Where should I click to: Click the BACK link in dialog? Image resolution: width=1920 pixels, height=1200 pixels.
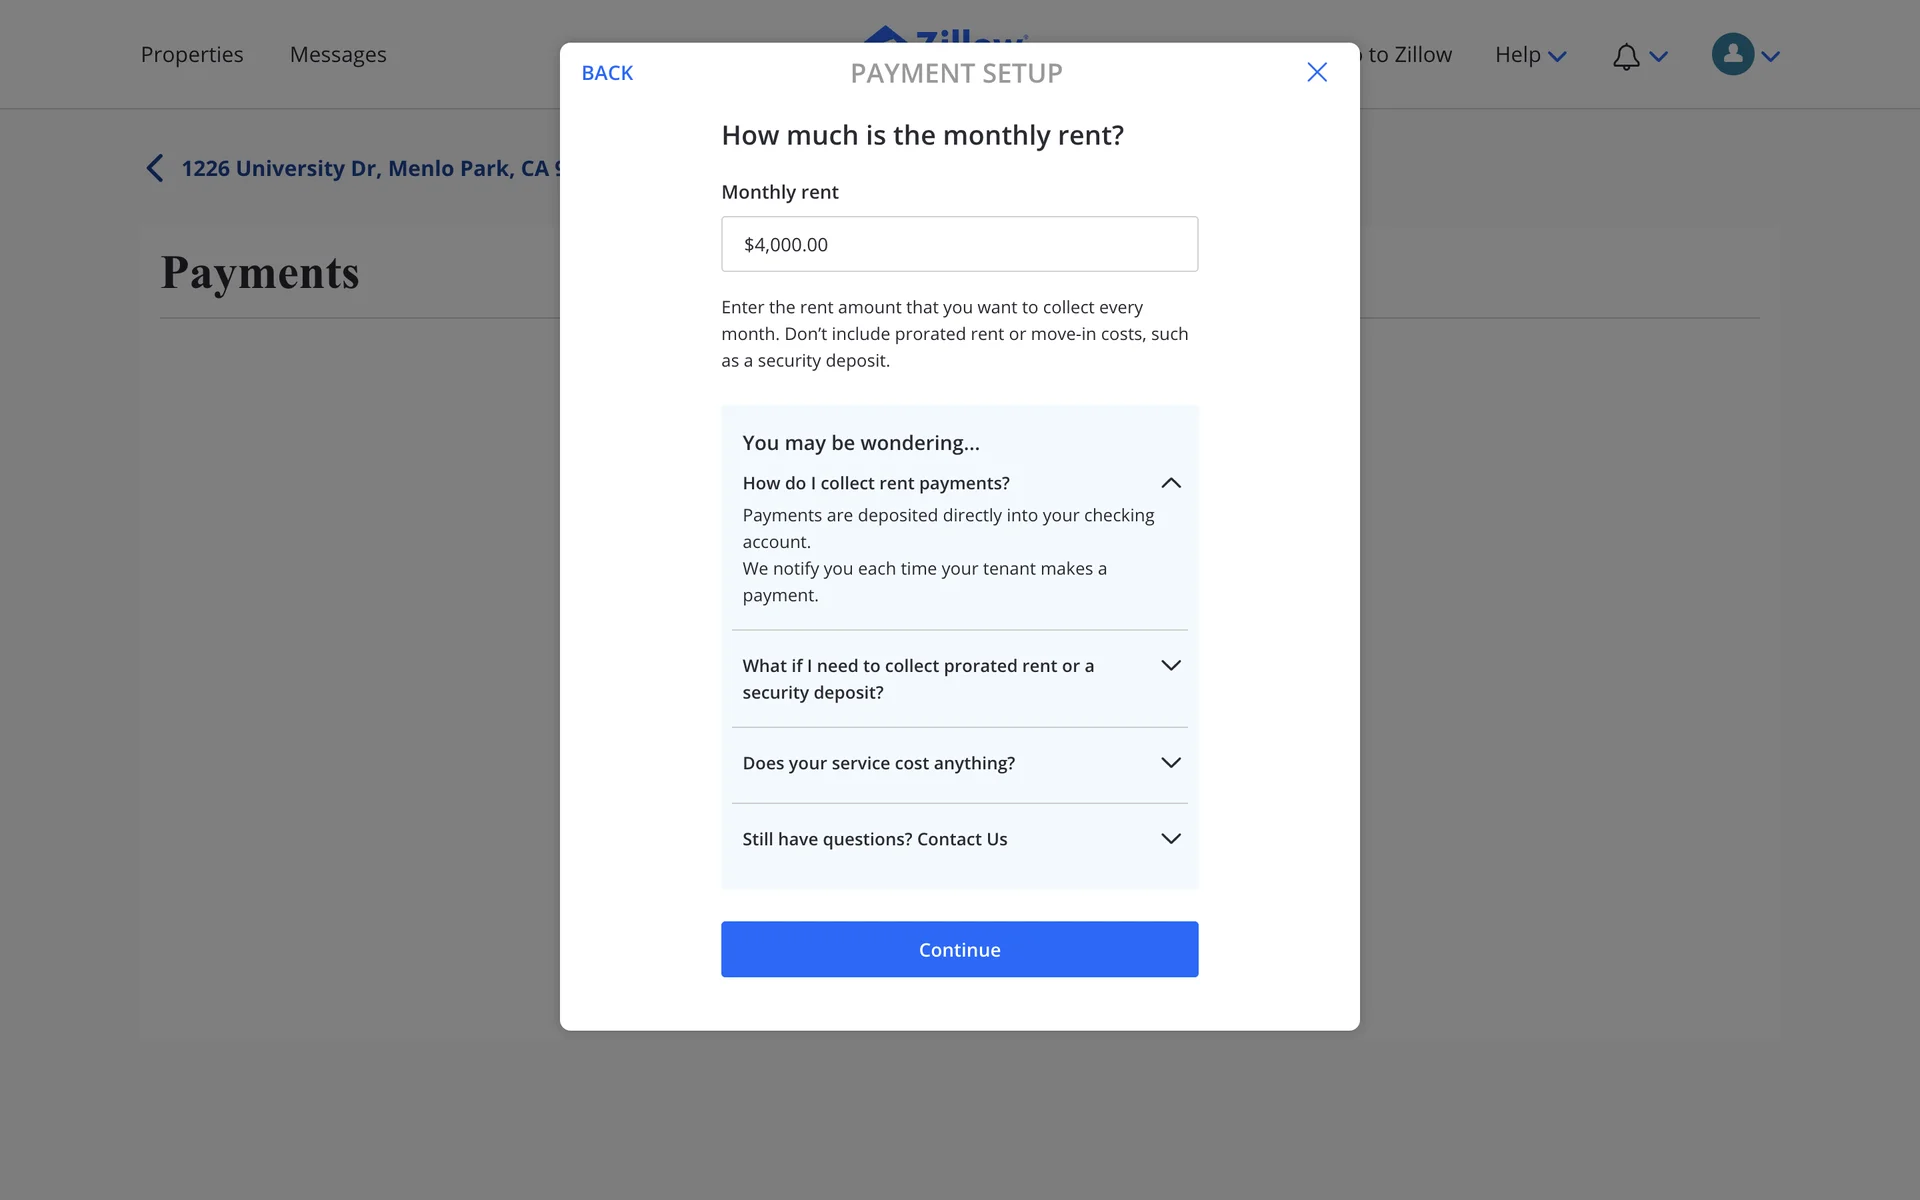[x=607, y=73]
